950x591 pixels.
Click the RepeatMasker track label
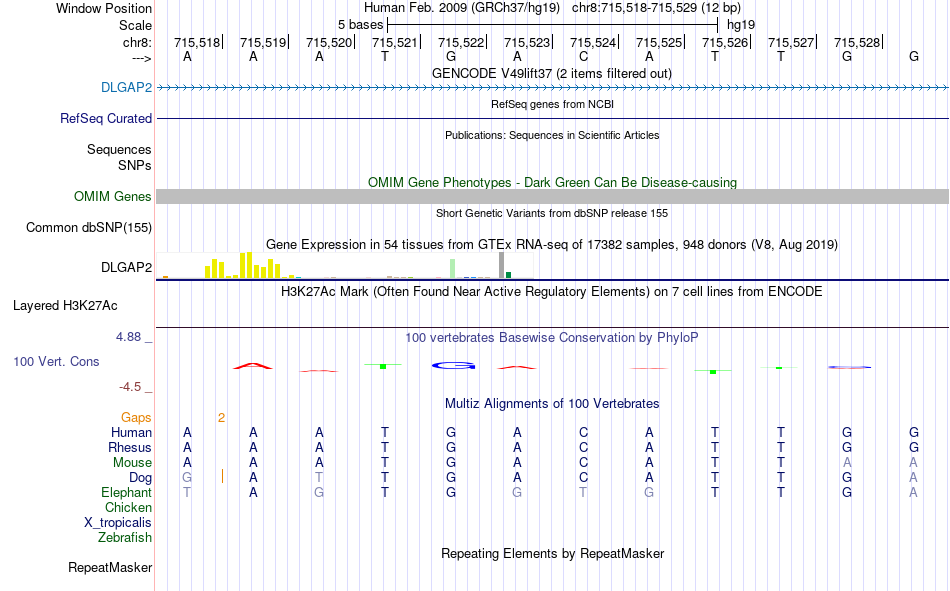click(x=110, y=567)
